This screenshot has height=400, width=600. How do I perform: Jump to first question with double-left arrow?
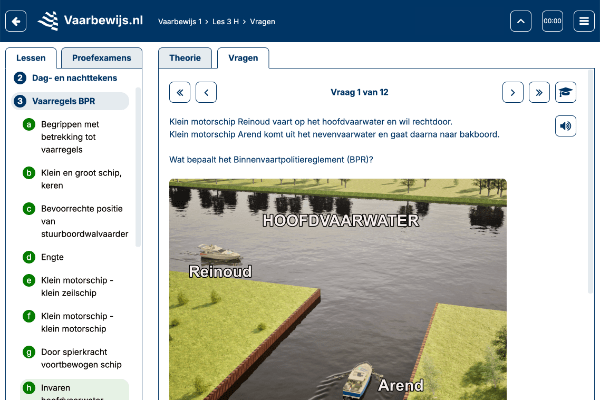(x=180, y=92)
